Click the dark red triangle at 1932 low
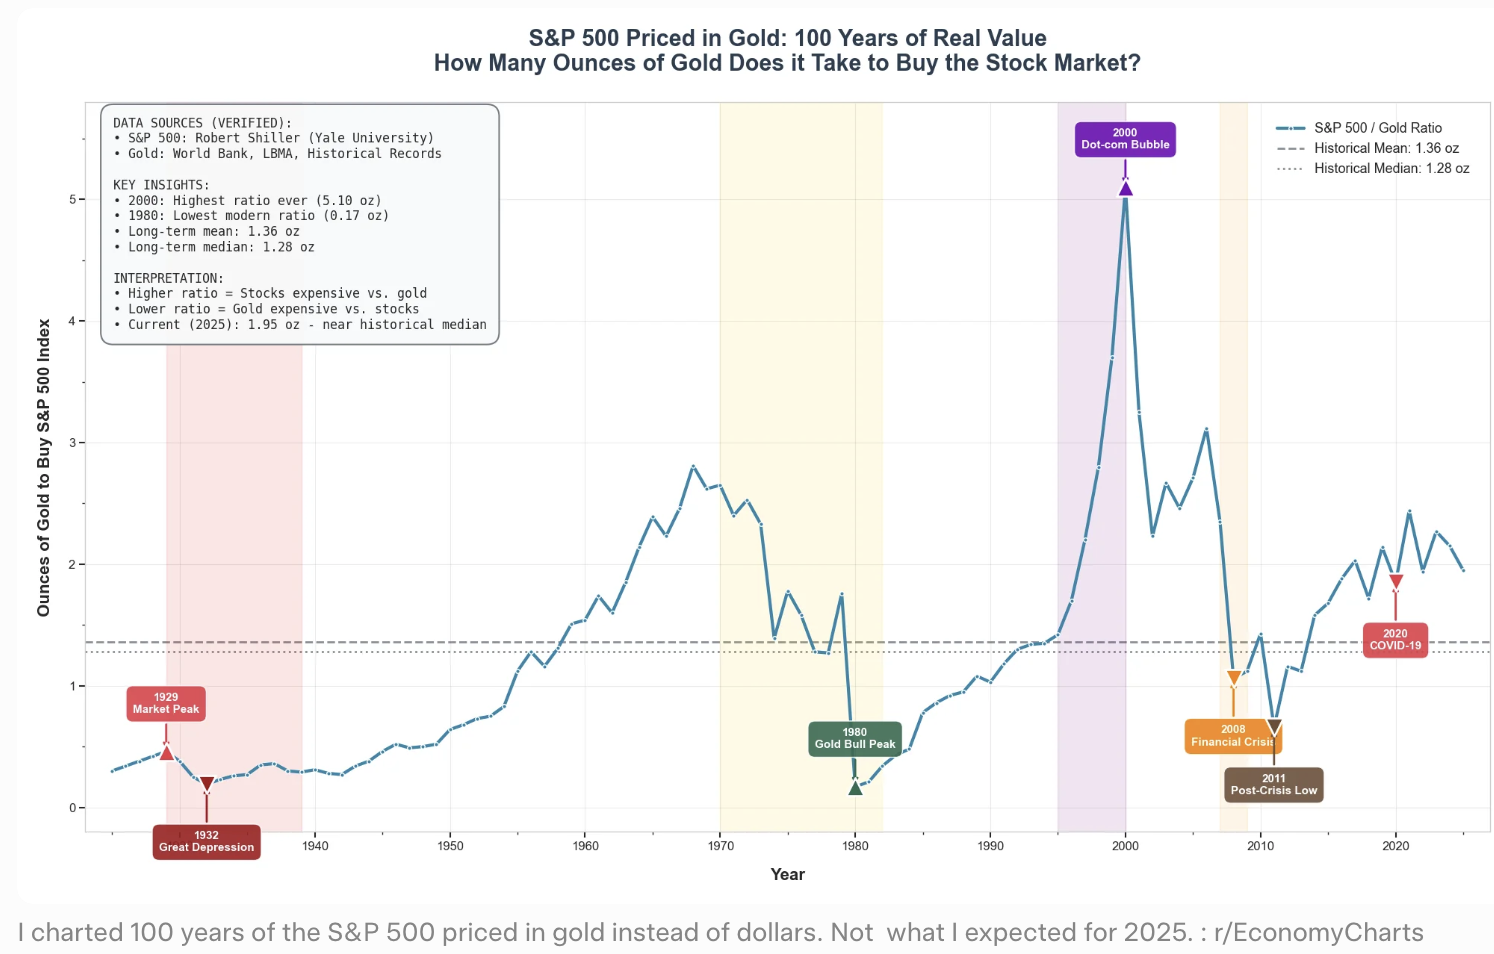 [x=207, y=785]
